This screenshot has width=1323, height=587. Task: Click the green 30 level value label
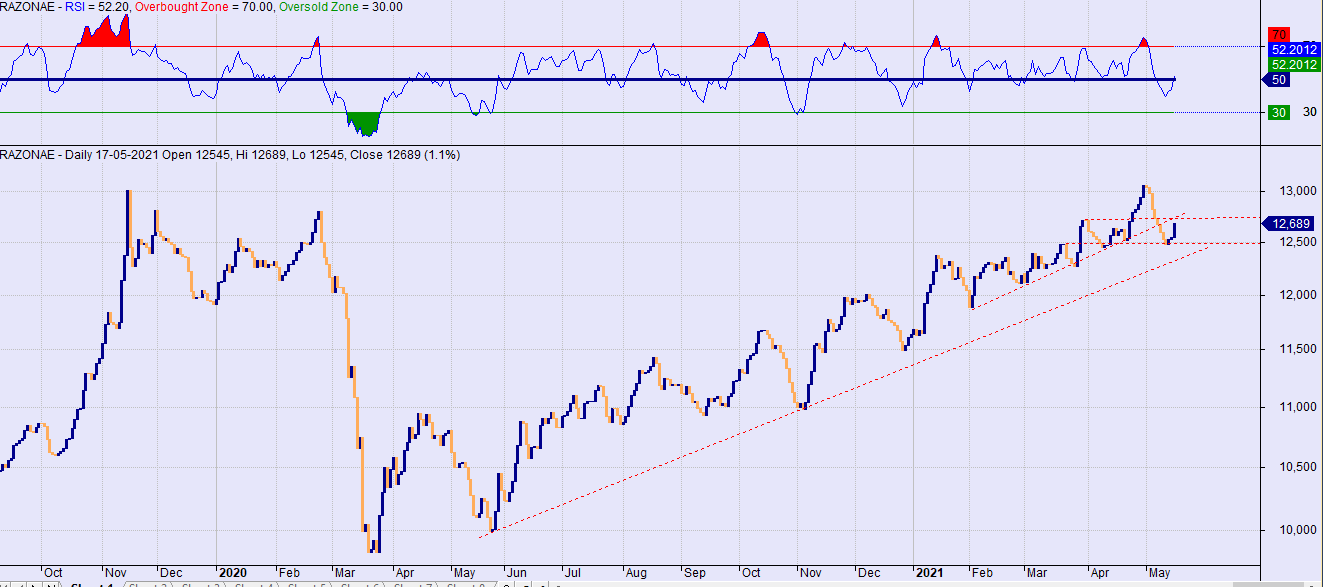[x=1277, y=113]
